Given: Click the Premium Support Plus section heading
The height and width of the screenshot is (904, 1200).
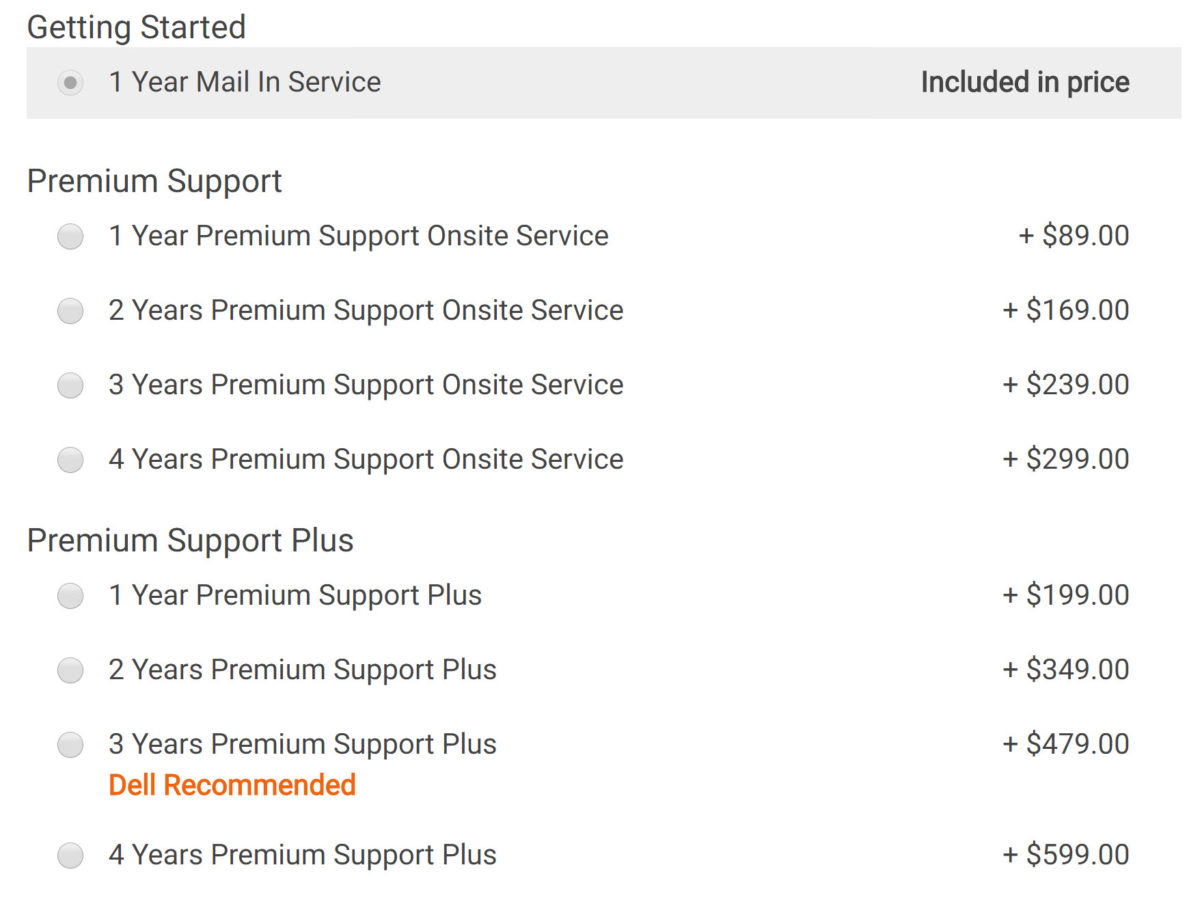Looking at the screenshot, I should point(192,541).
